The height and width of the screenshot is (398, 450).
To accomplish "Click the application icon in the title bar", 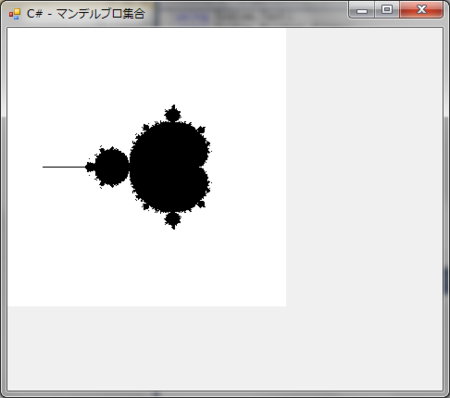I will tap(14, 14).
